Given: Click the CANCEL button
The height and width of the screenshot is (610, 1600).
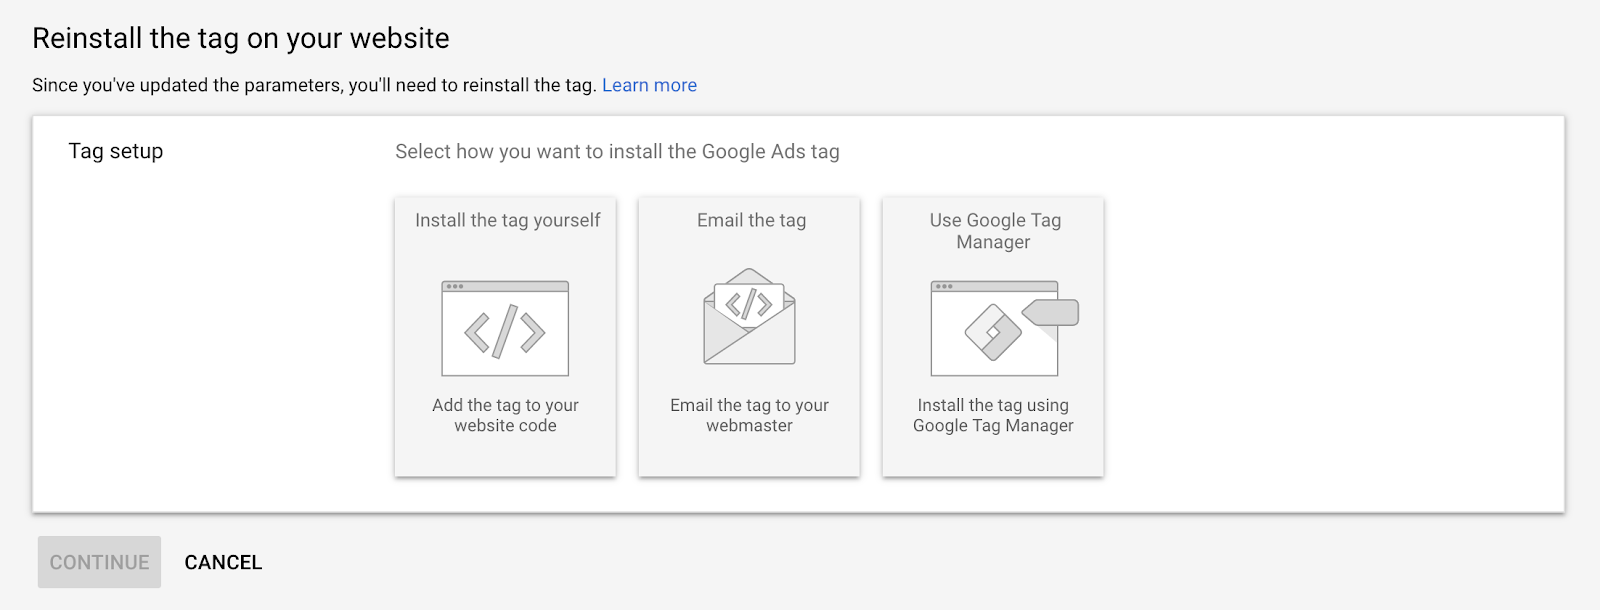Looking at the screenshot, I should click(x=223, y=562).
